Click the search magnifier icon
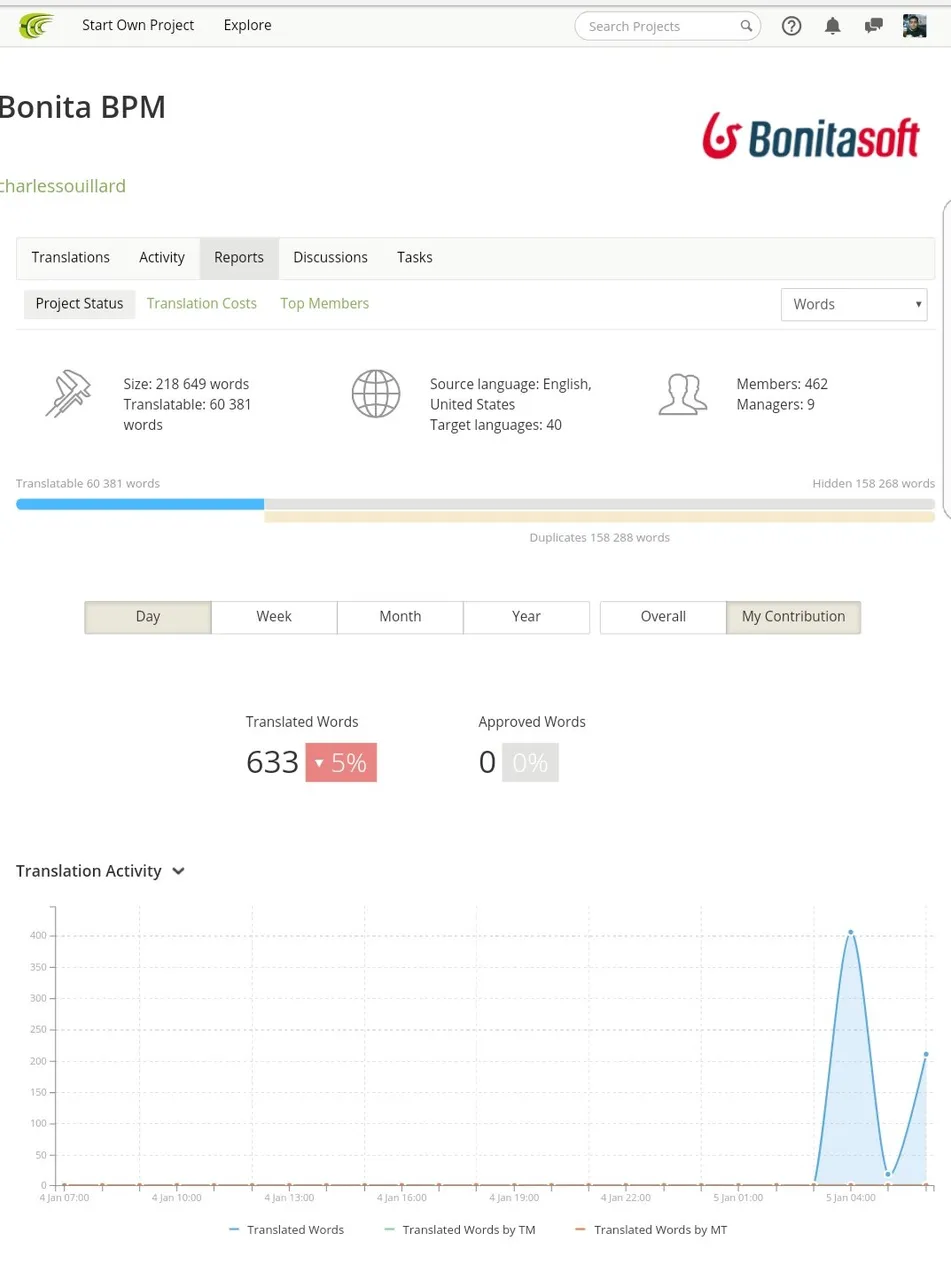This screenshot has height=1280, width=951. (x=746, y=26)
